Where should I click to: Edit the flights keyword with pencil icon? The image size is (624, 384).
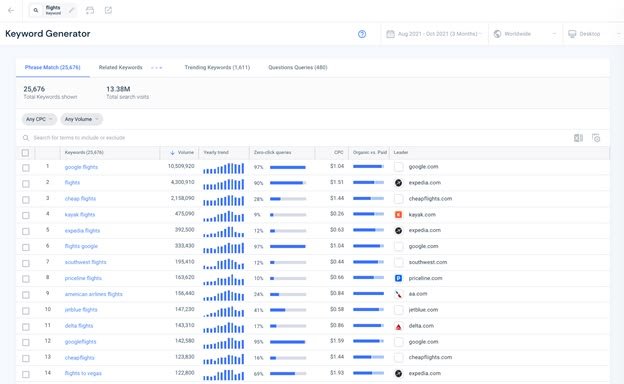pos(72,10)
